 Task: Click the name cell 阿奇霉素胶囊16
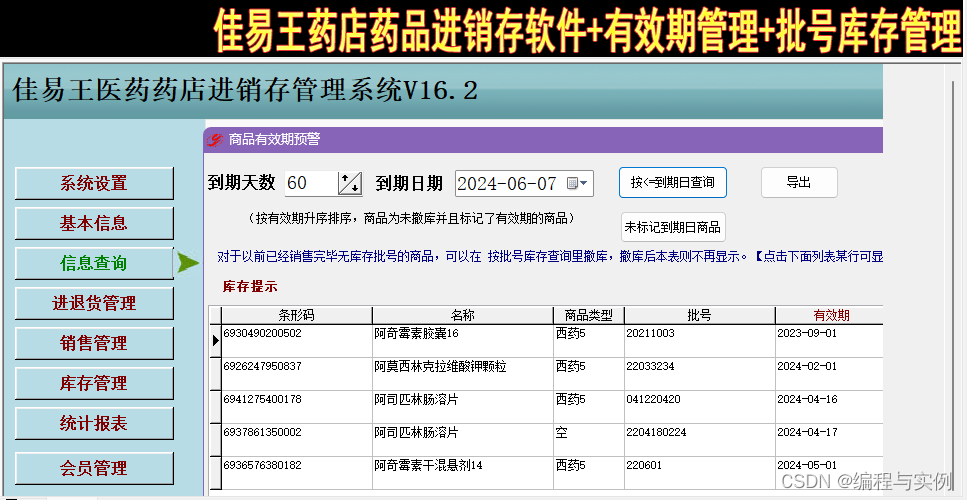463,340
